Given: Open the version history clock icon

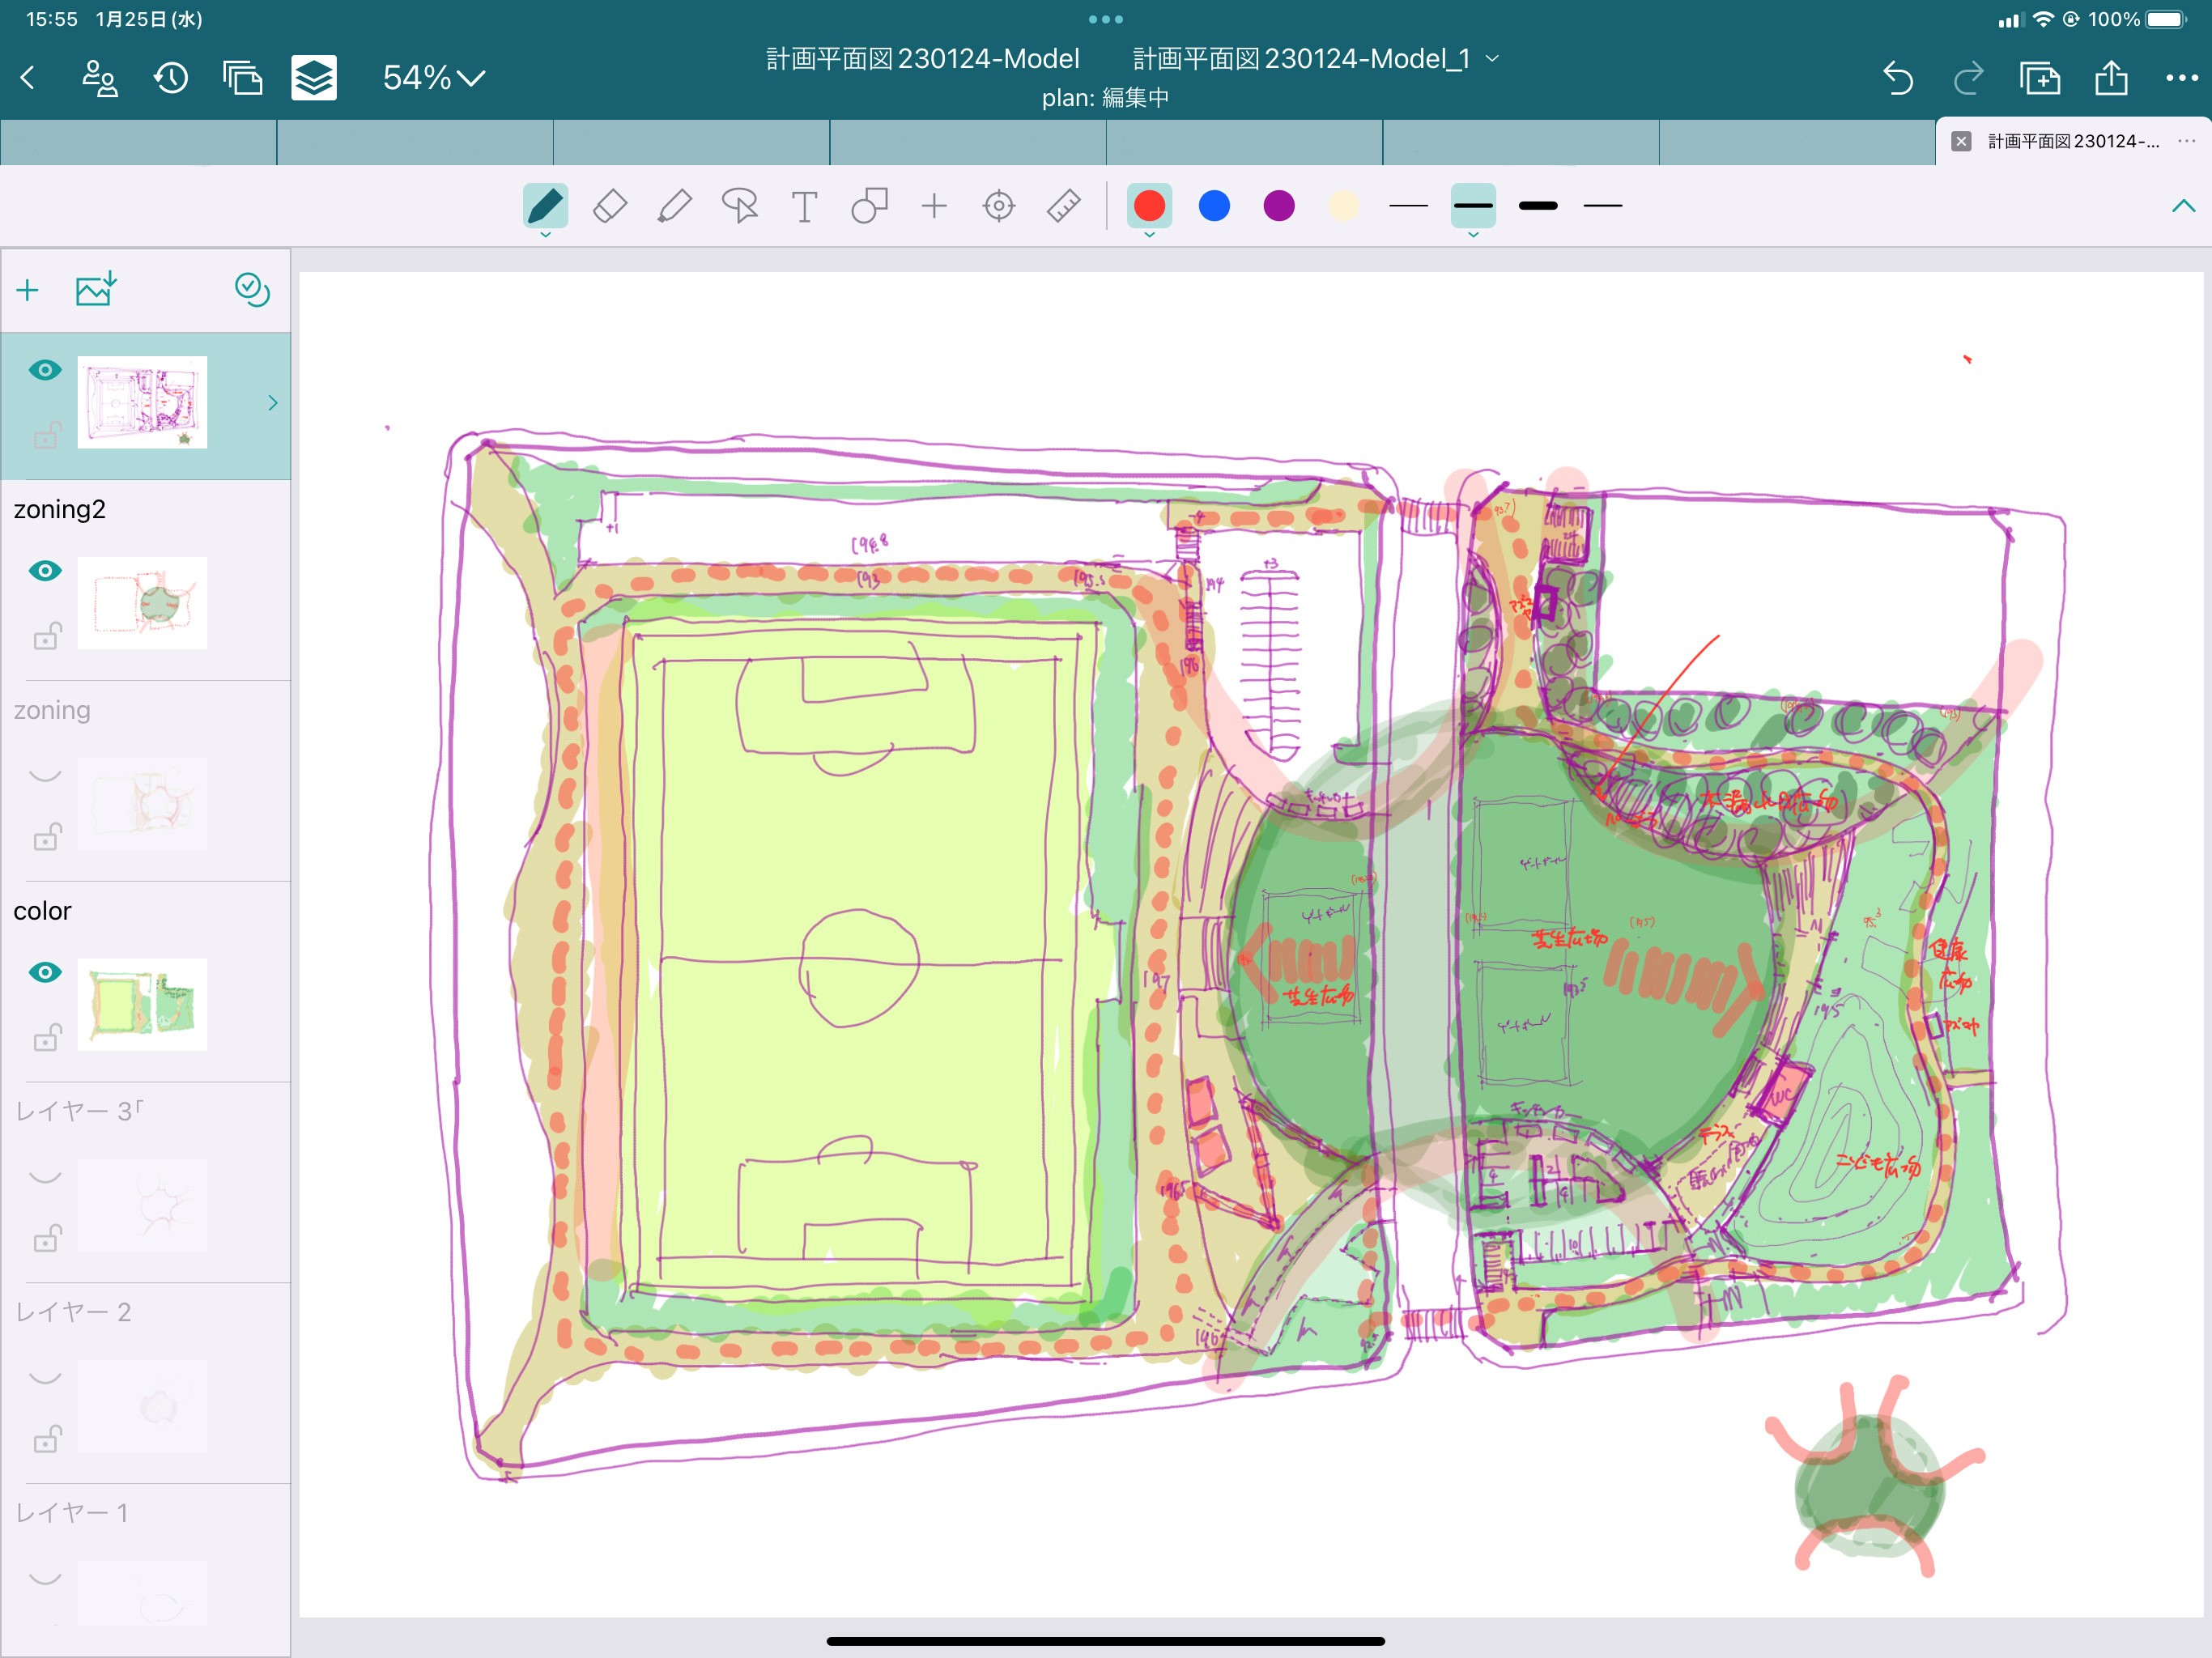Looking at the screenshot, I should point(171,78).
